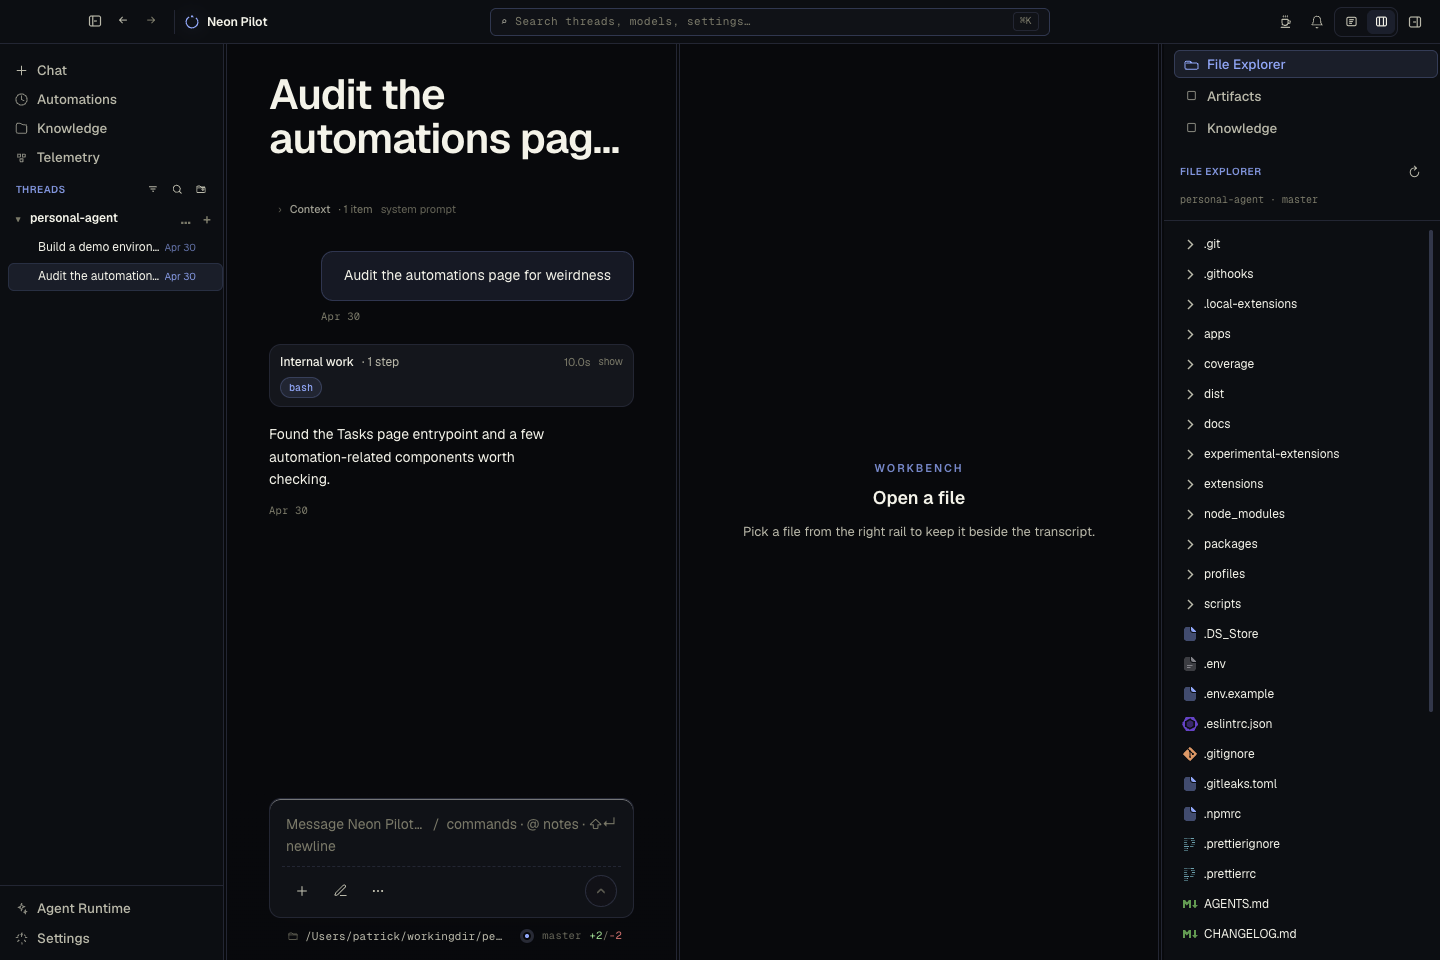
Task: Go forward with the right arrow
Action: tap(151, 21)
